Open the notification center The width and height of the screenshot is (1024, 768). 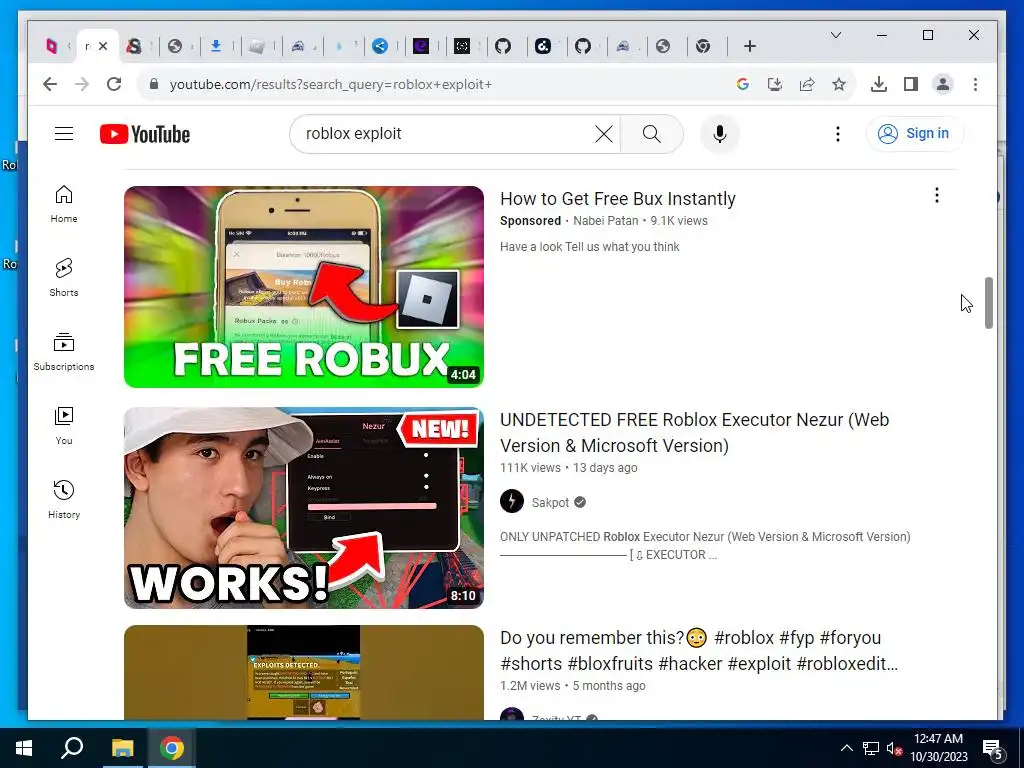(992, 748)
